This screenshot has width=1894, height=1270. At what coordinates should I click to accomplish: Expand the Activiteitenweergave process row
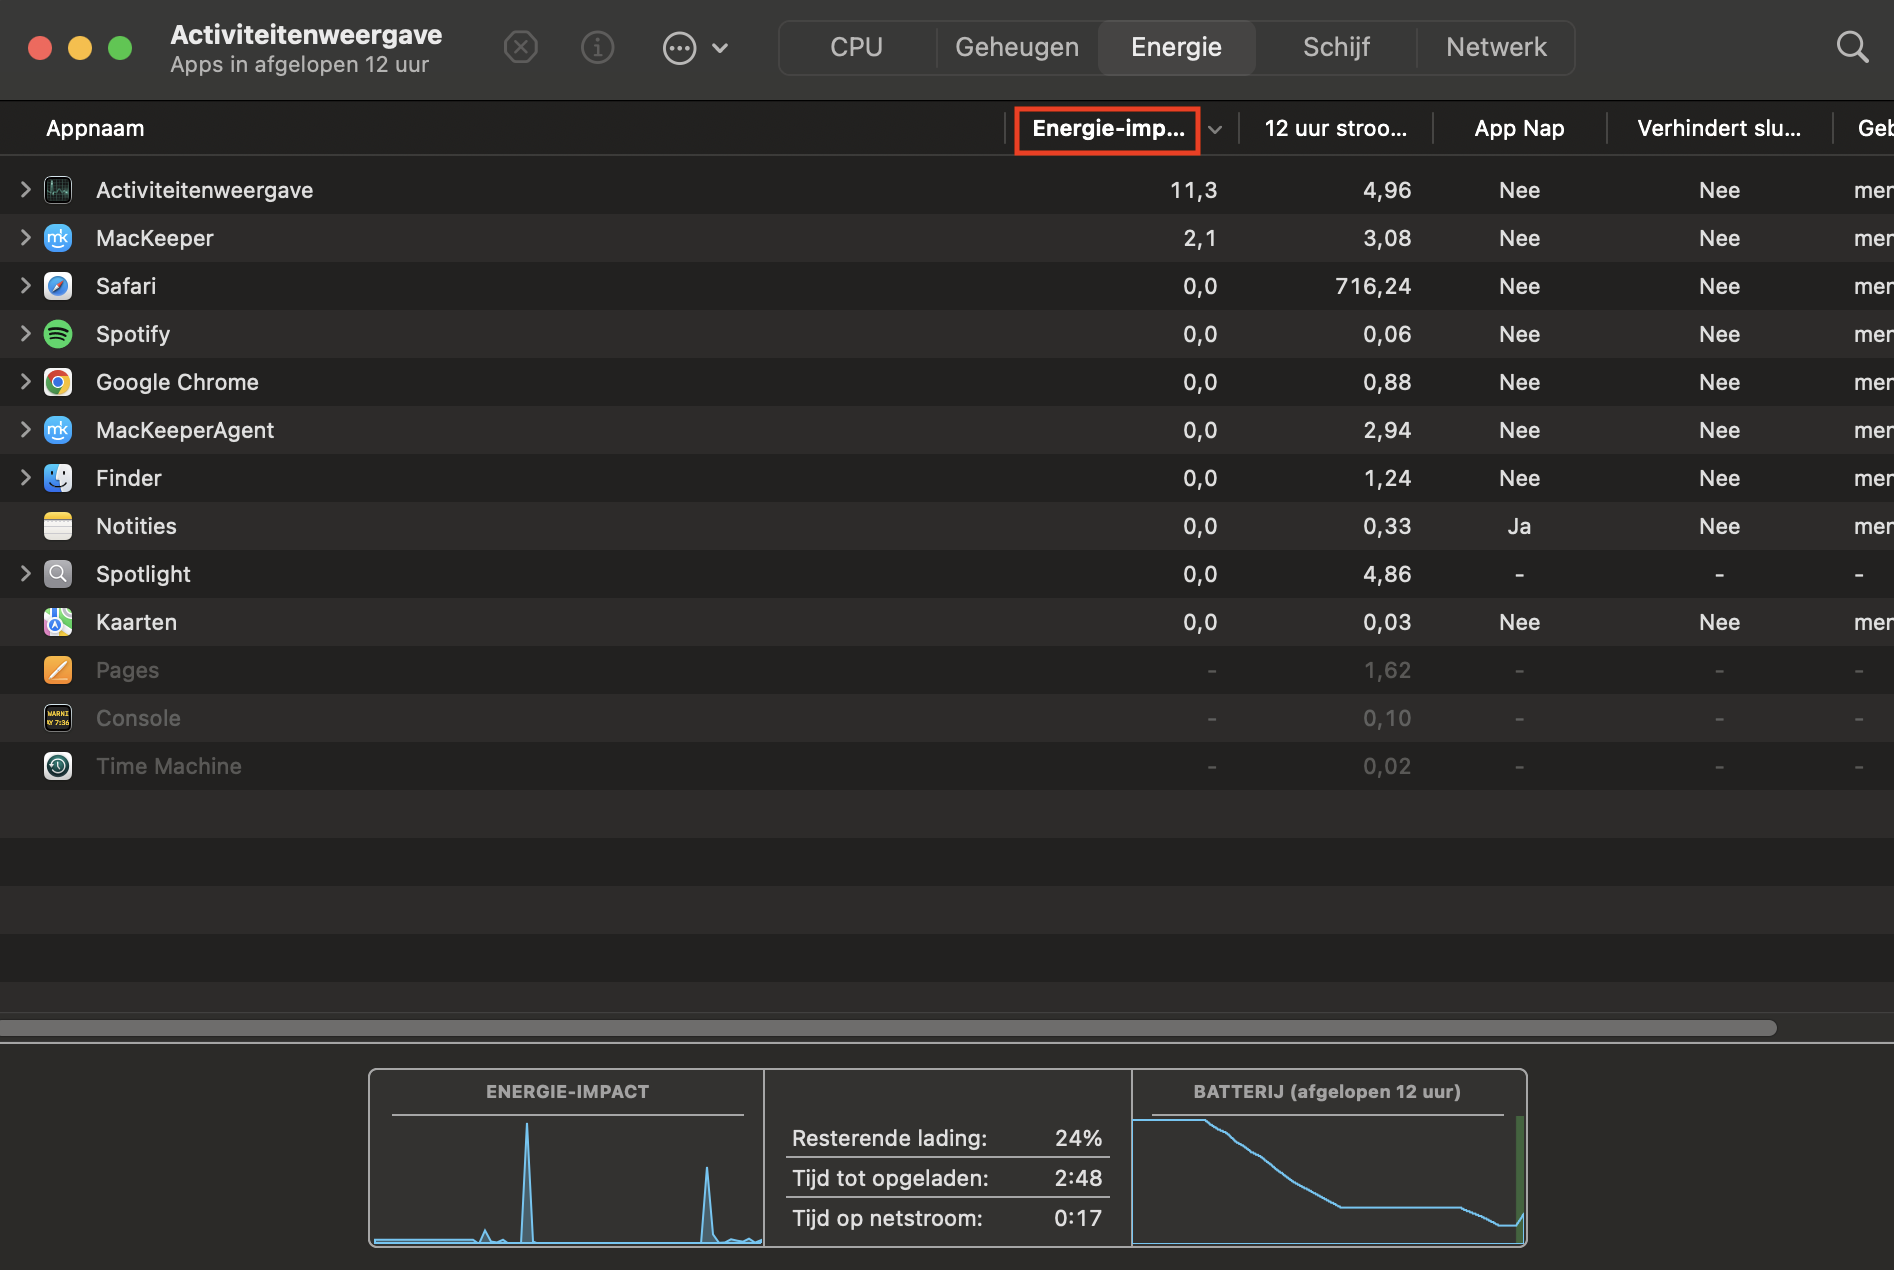[x=26, y=190]
